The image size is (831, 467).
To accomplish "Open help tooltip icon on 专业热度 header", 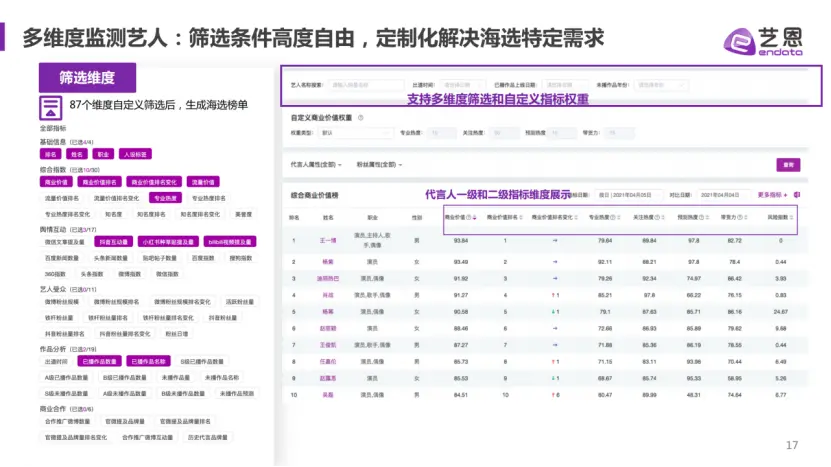I will tap(613, 217).
